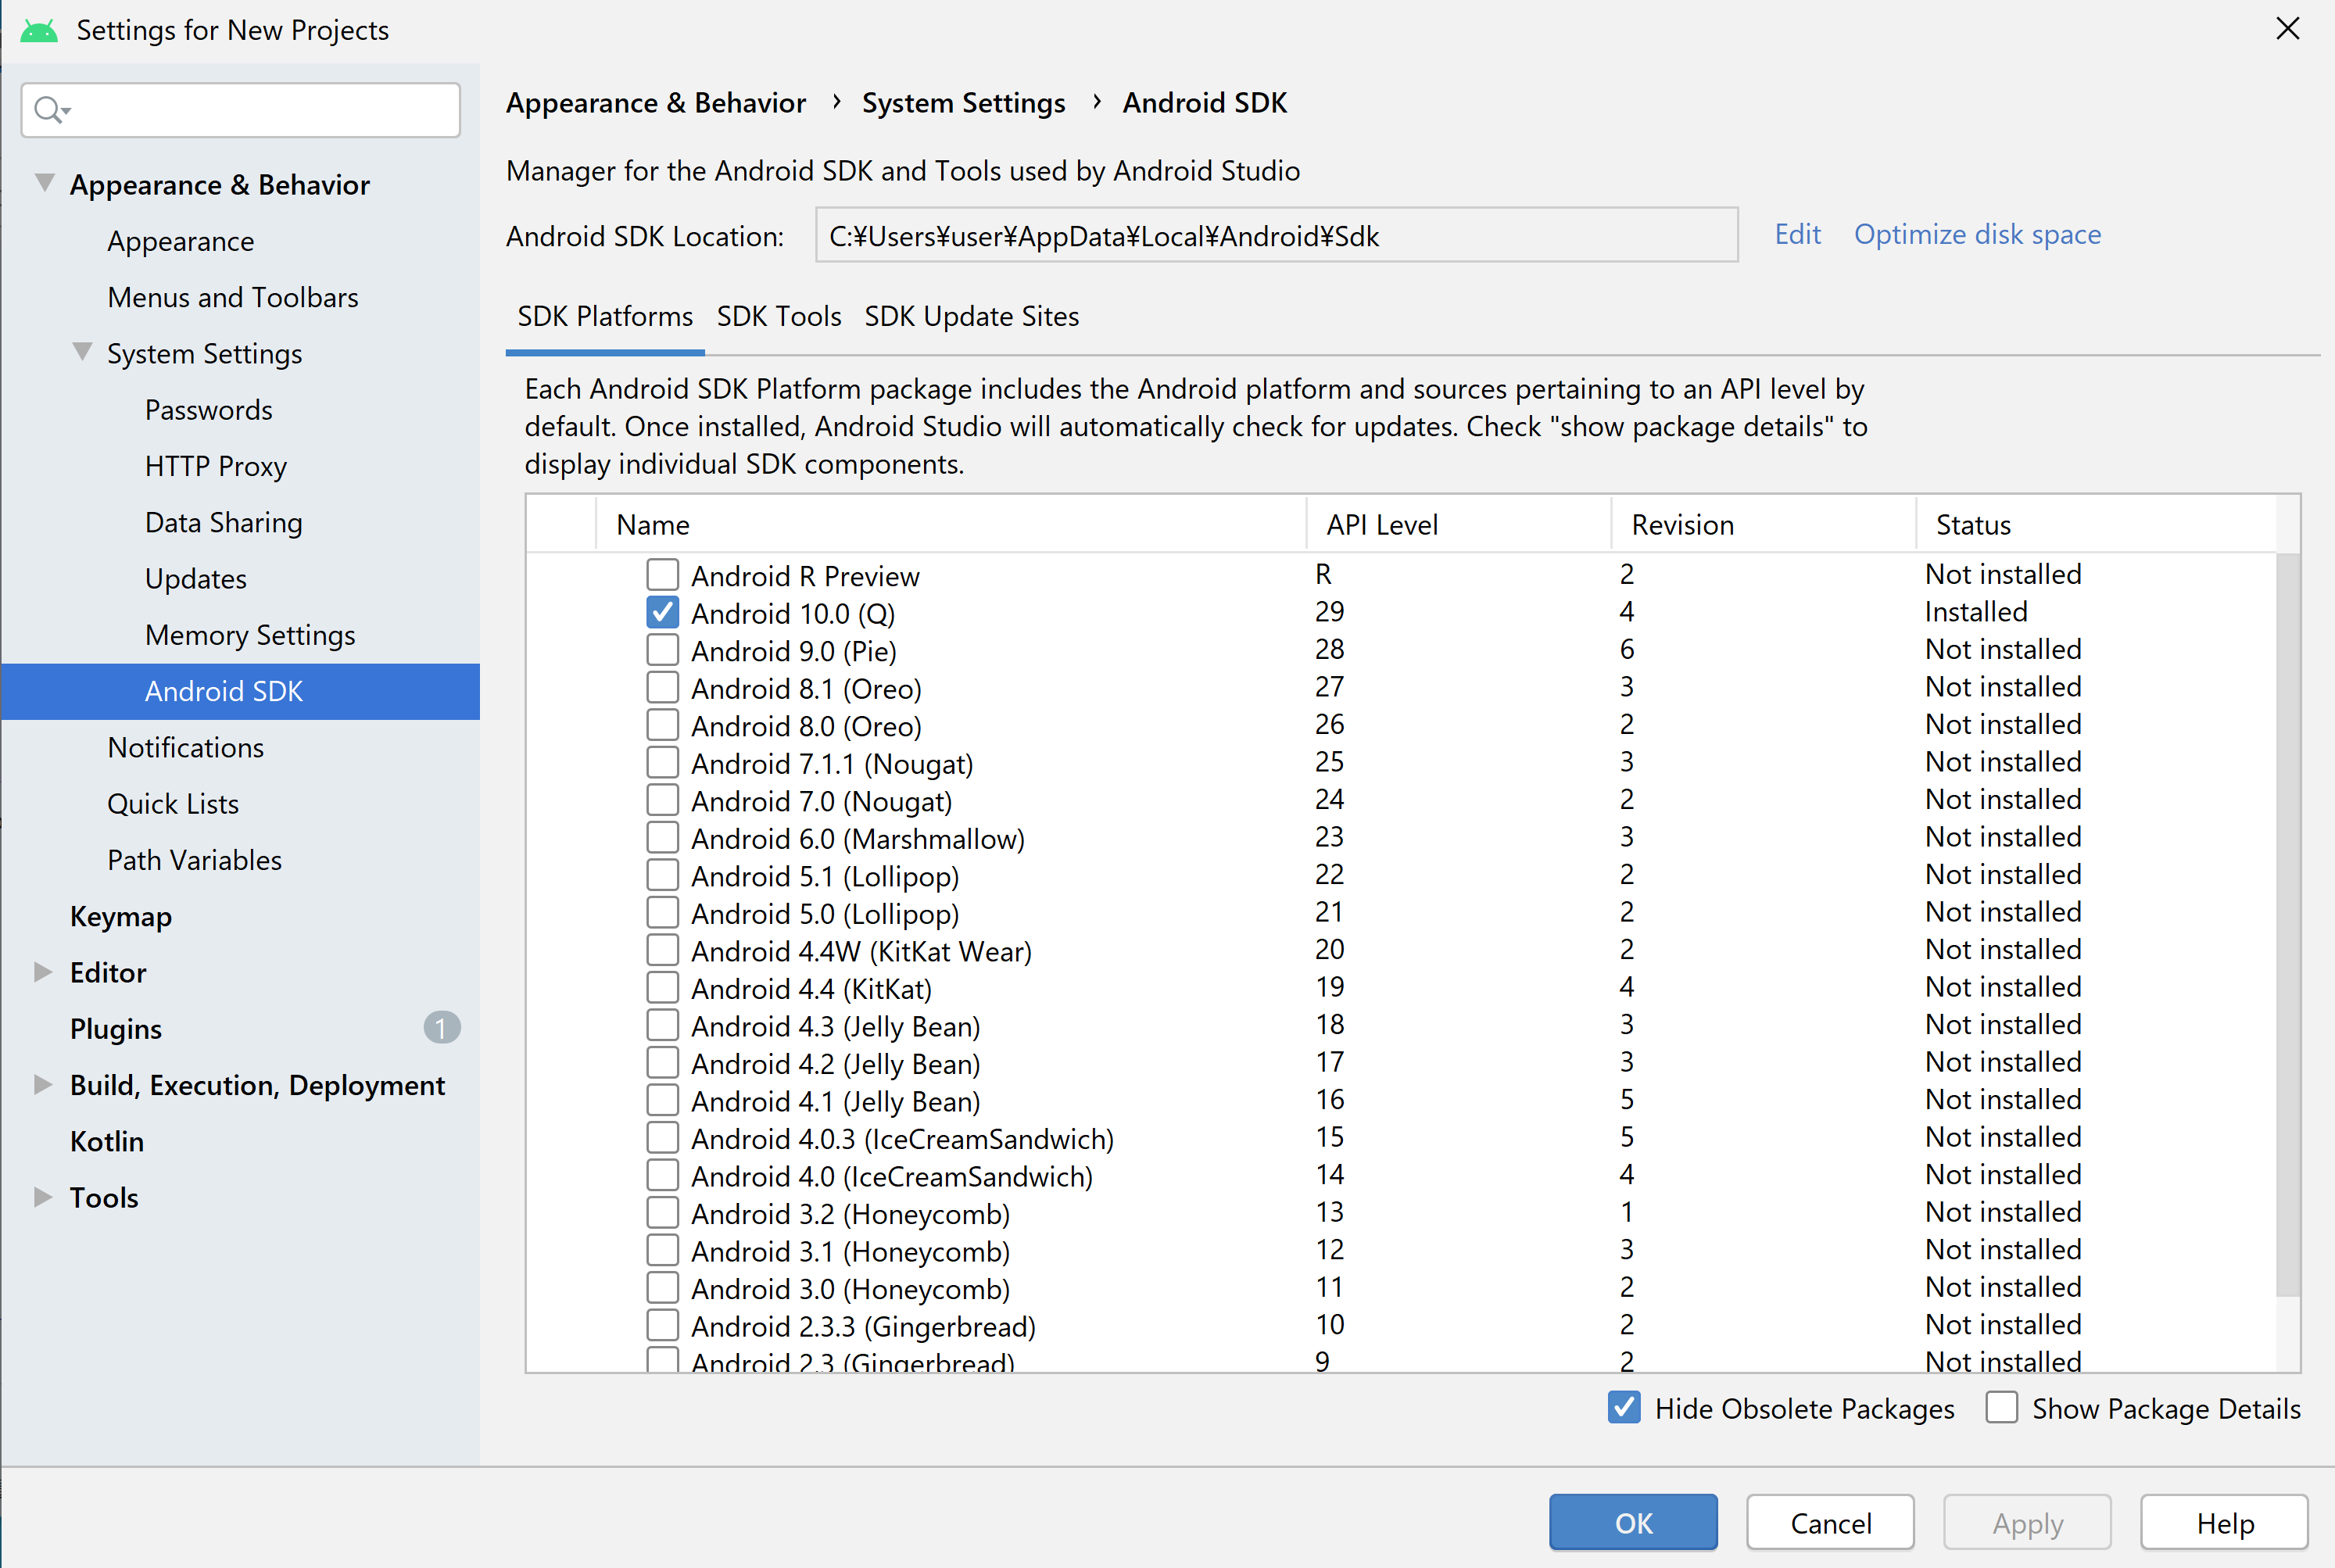Click the OK button
2335x1568 pixels.
(1633, 1522)
